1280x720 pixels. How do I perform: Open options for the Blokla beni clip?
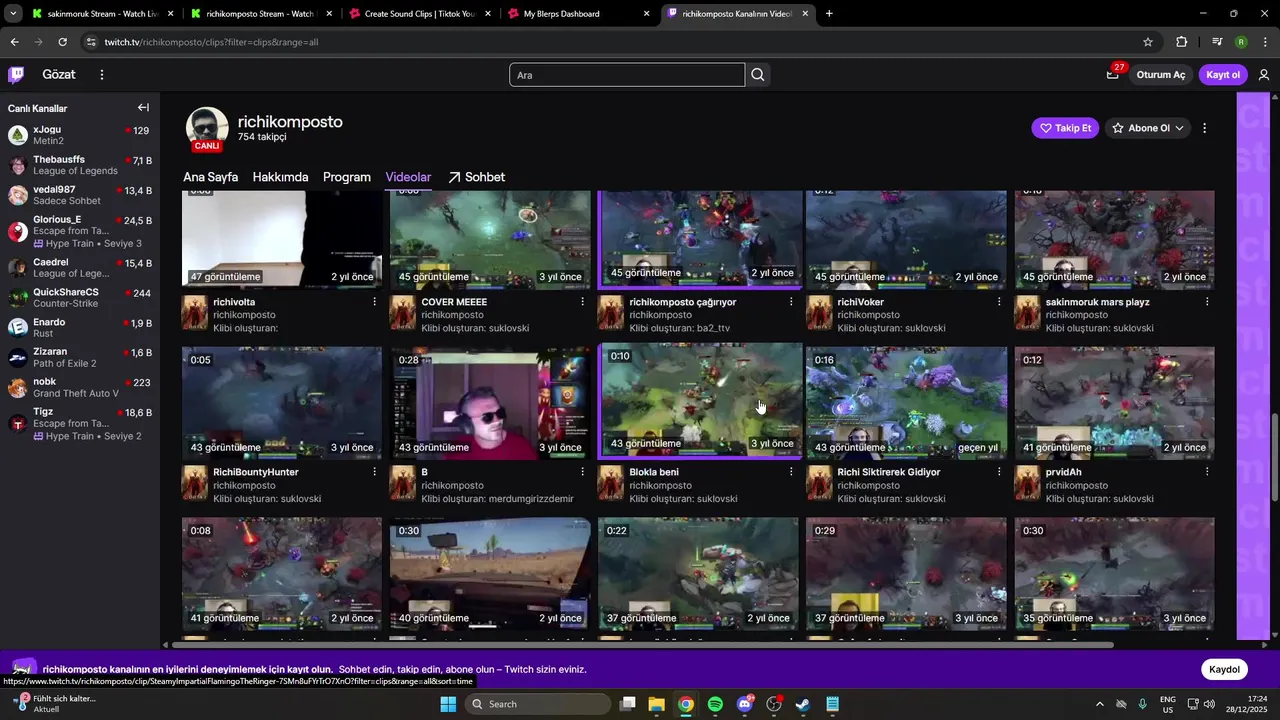(791, 472)
